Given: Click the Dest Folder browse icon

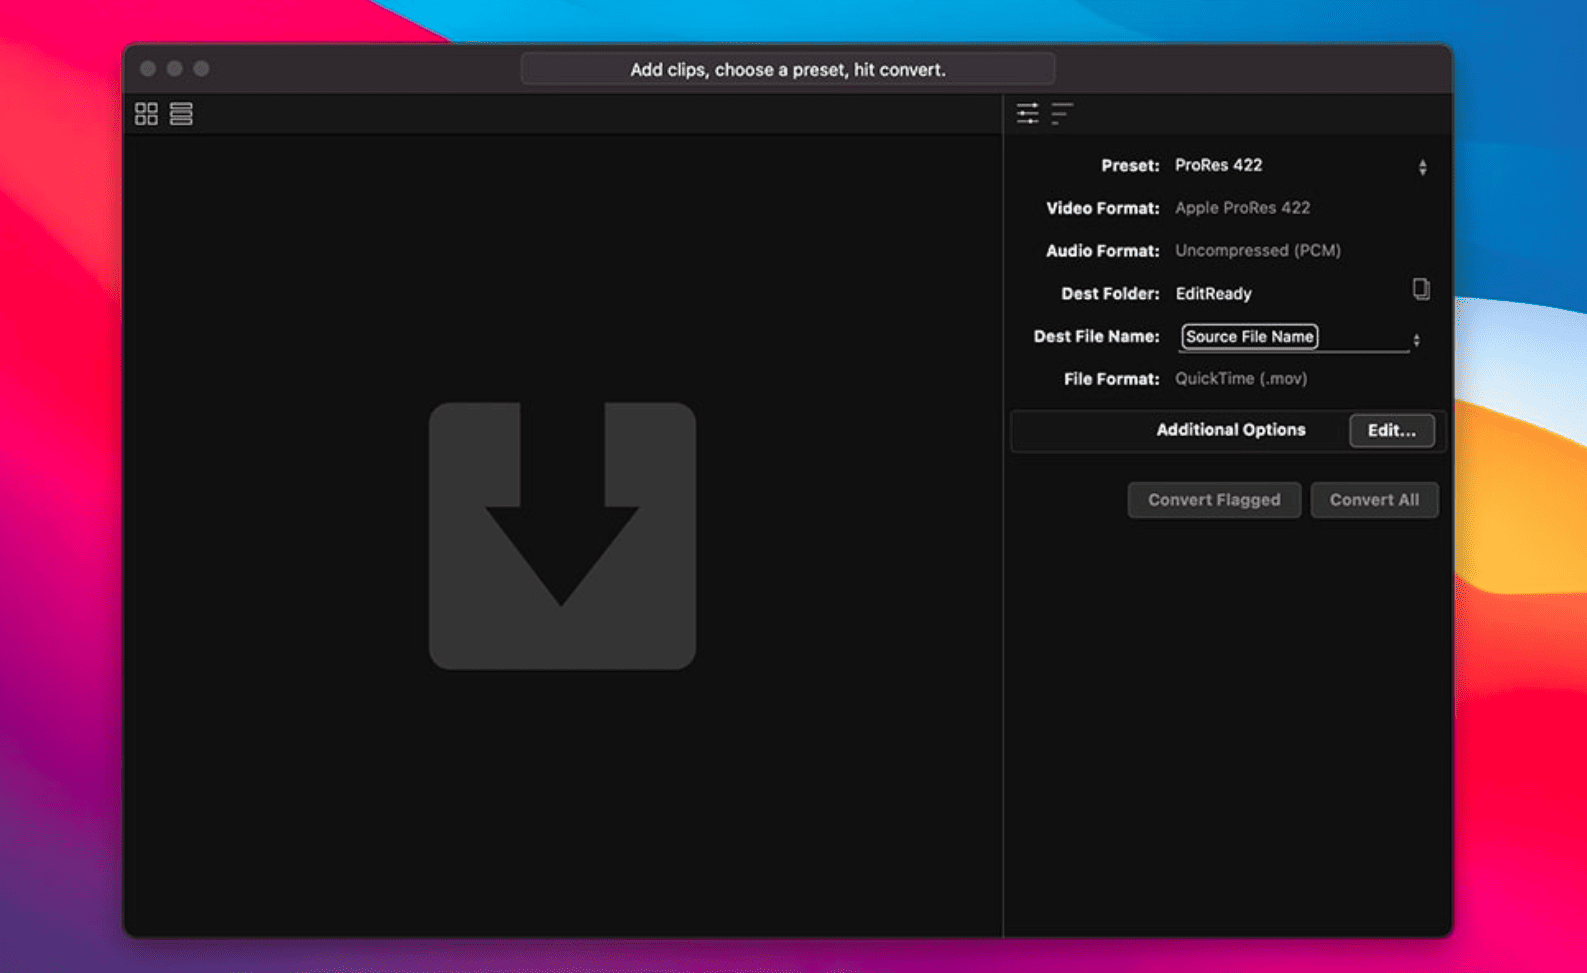Looking at the screenshot, I should 1421,290.
